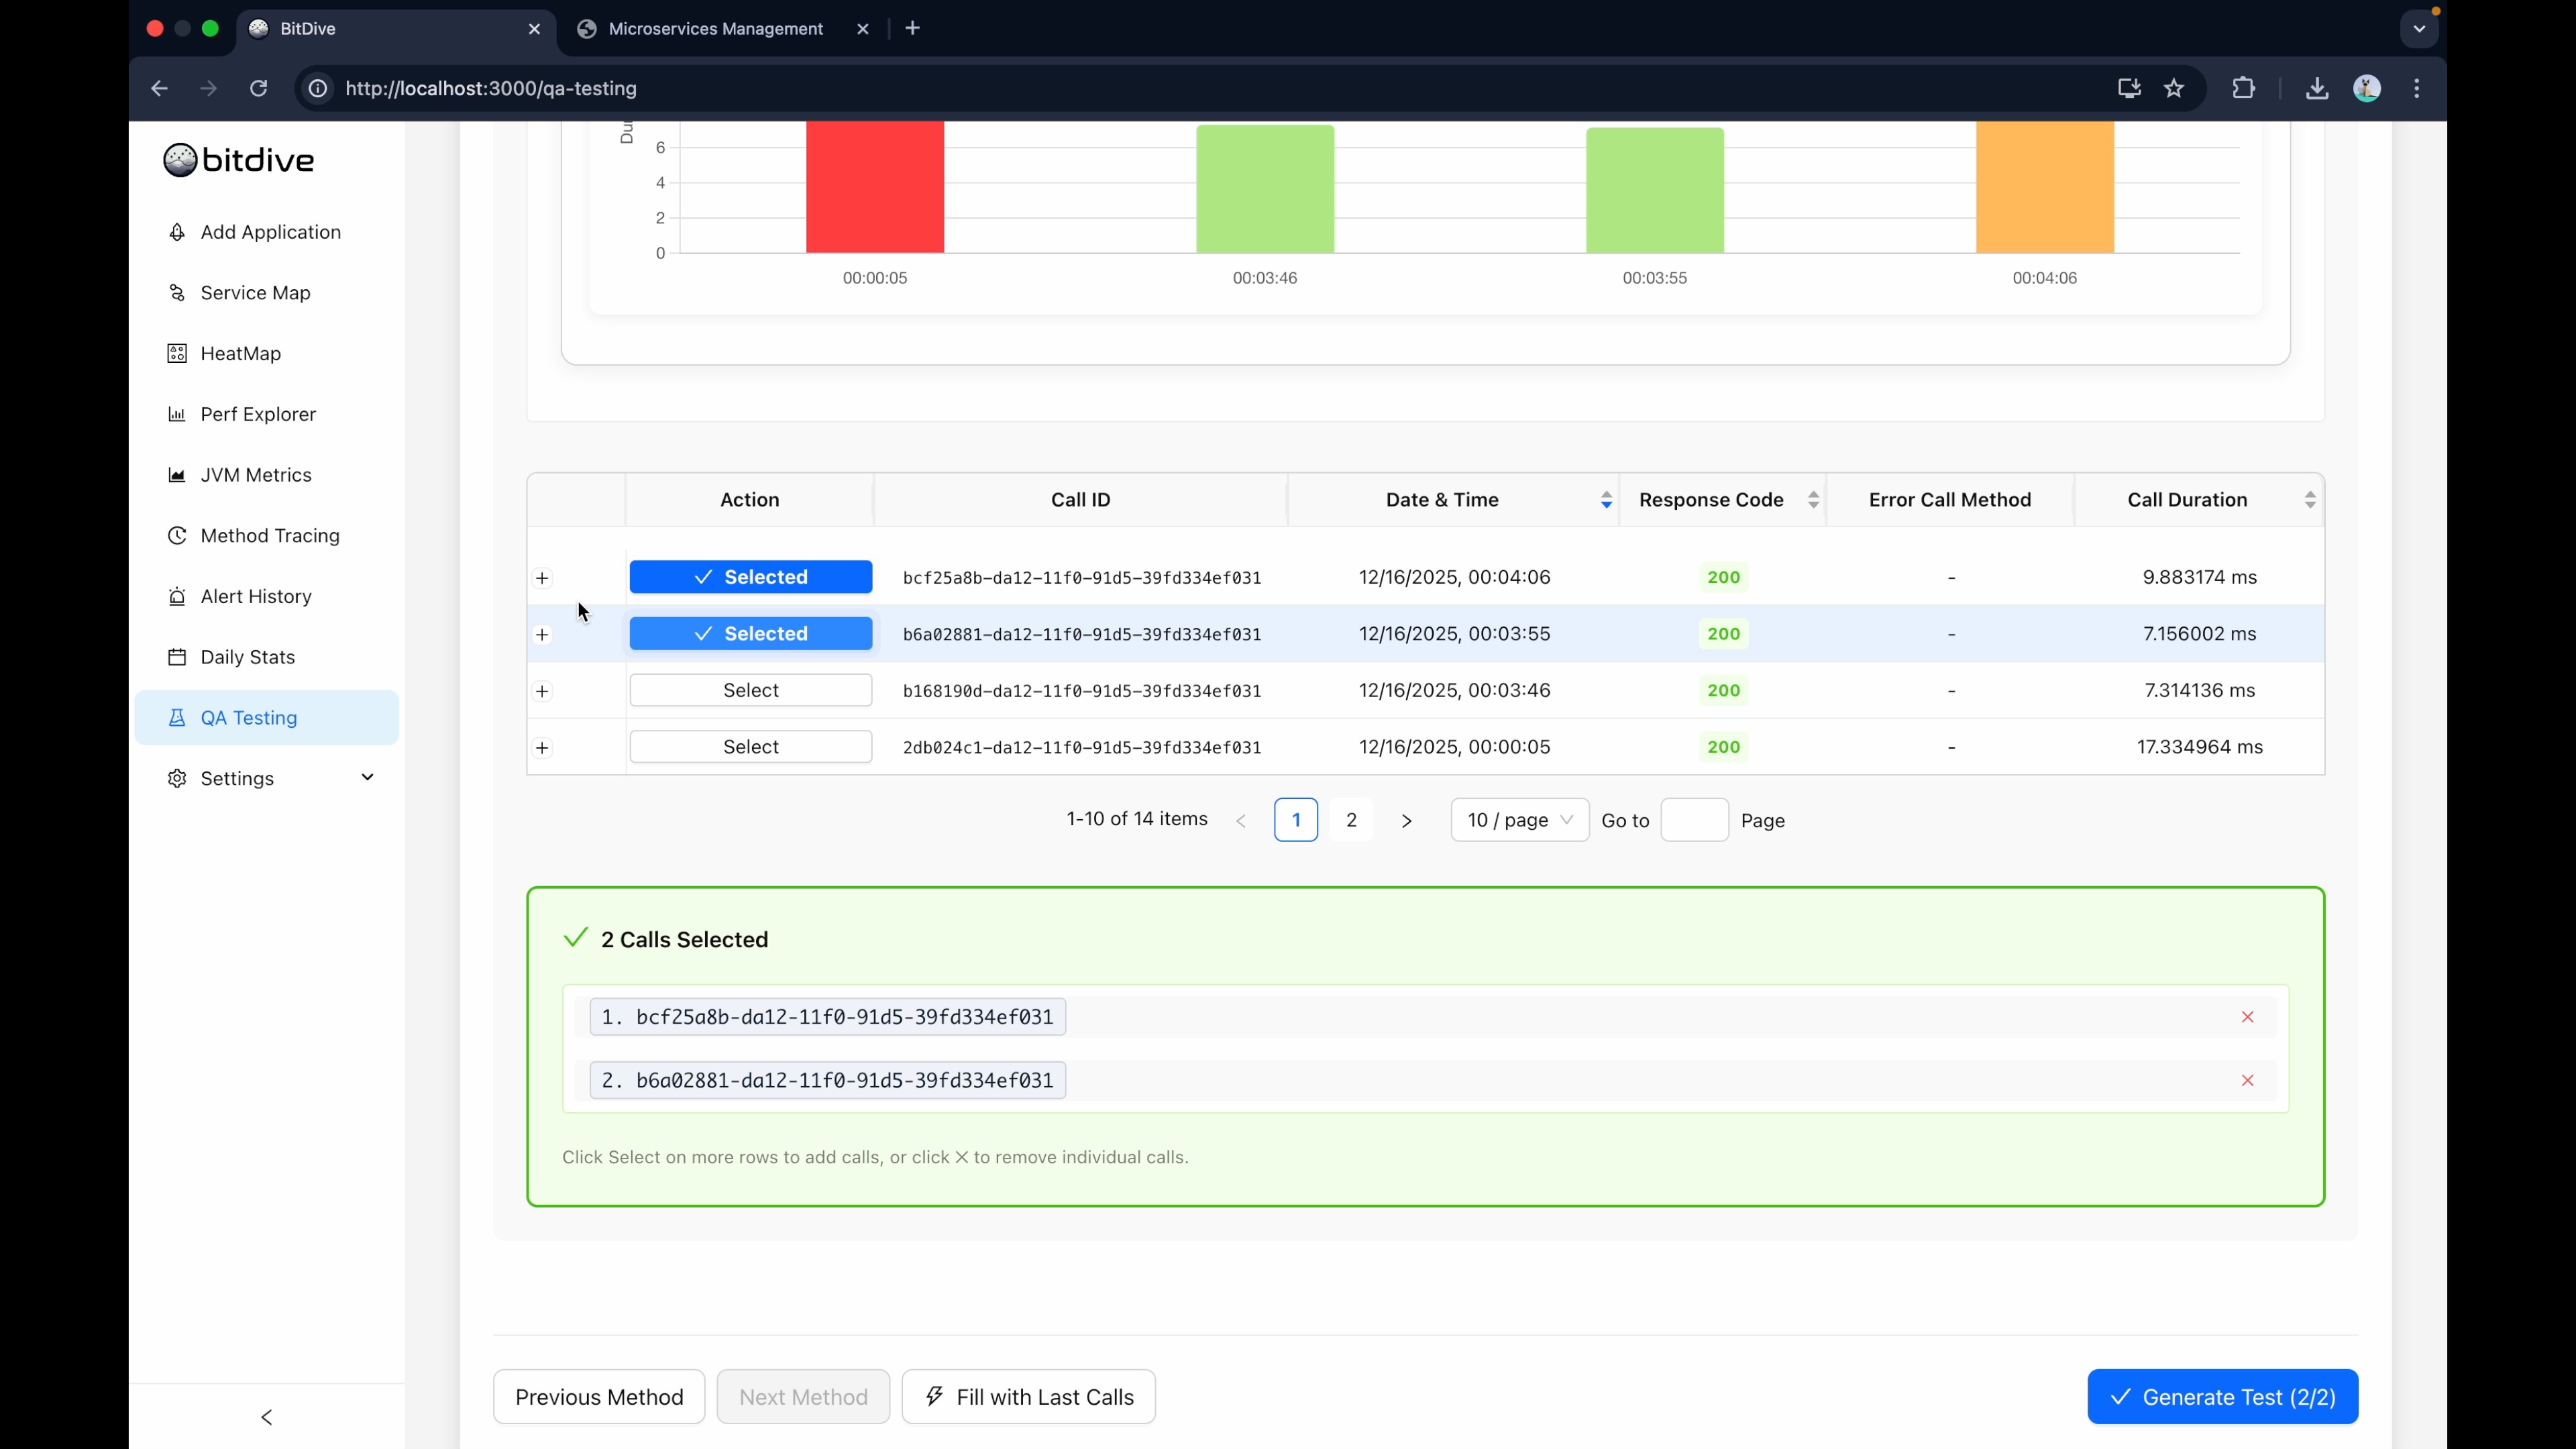Viewport: 2576px width, 1449px height.
Task: Remove call b6a02881 from selected calls
Action: point(2247,1080)
